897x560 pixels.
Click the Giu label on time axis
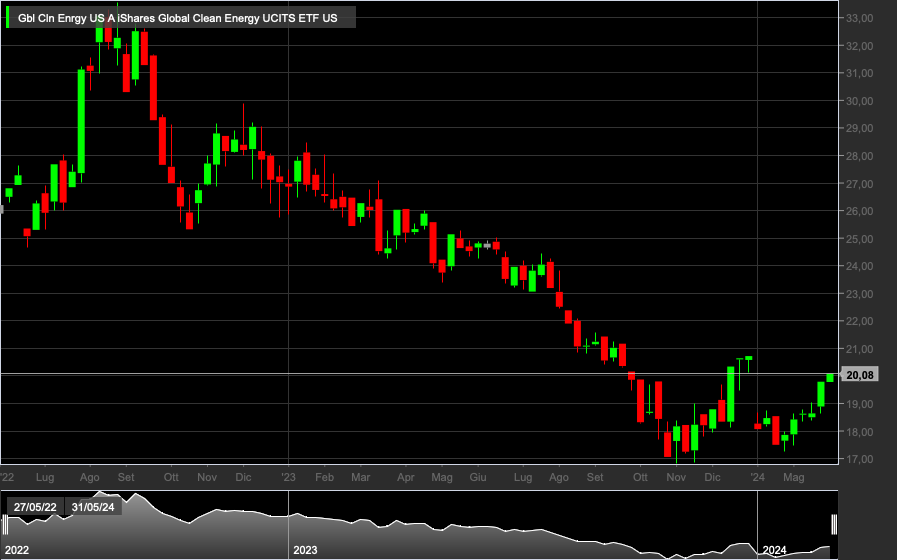tap(478, 477)
